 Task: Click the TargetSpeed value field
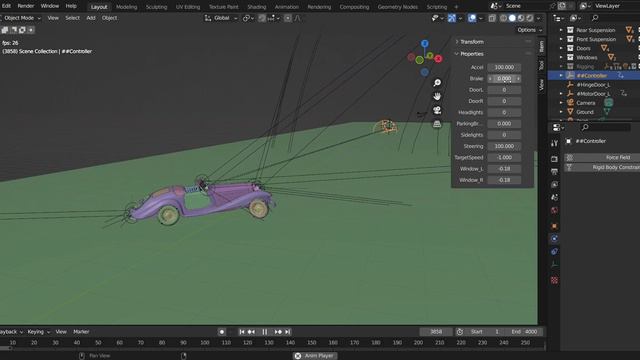click(504, 158)
